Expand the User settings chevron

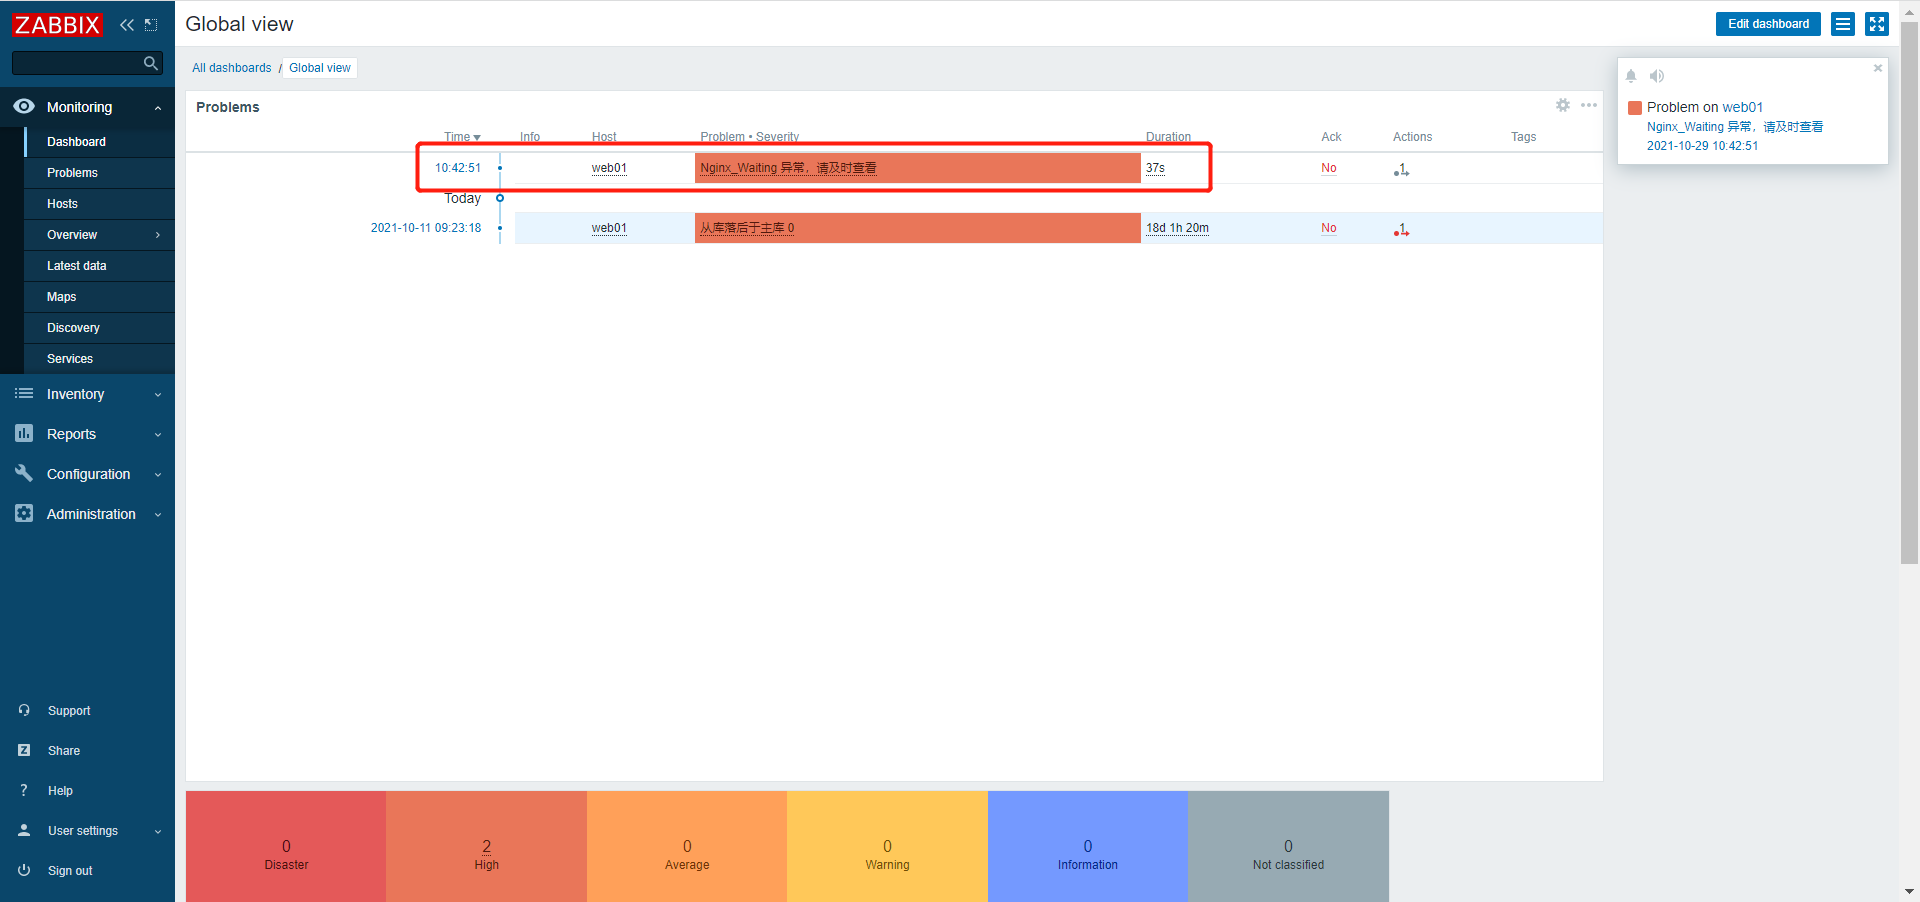point(158,831)
